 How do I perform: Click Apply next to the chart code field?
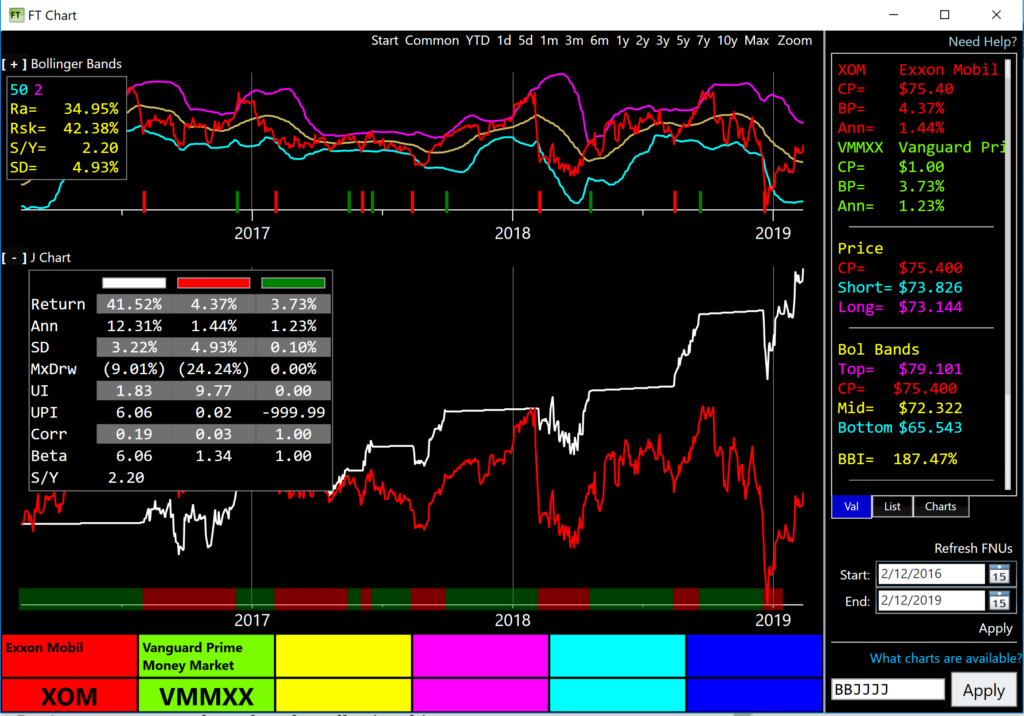point(985,689)
